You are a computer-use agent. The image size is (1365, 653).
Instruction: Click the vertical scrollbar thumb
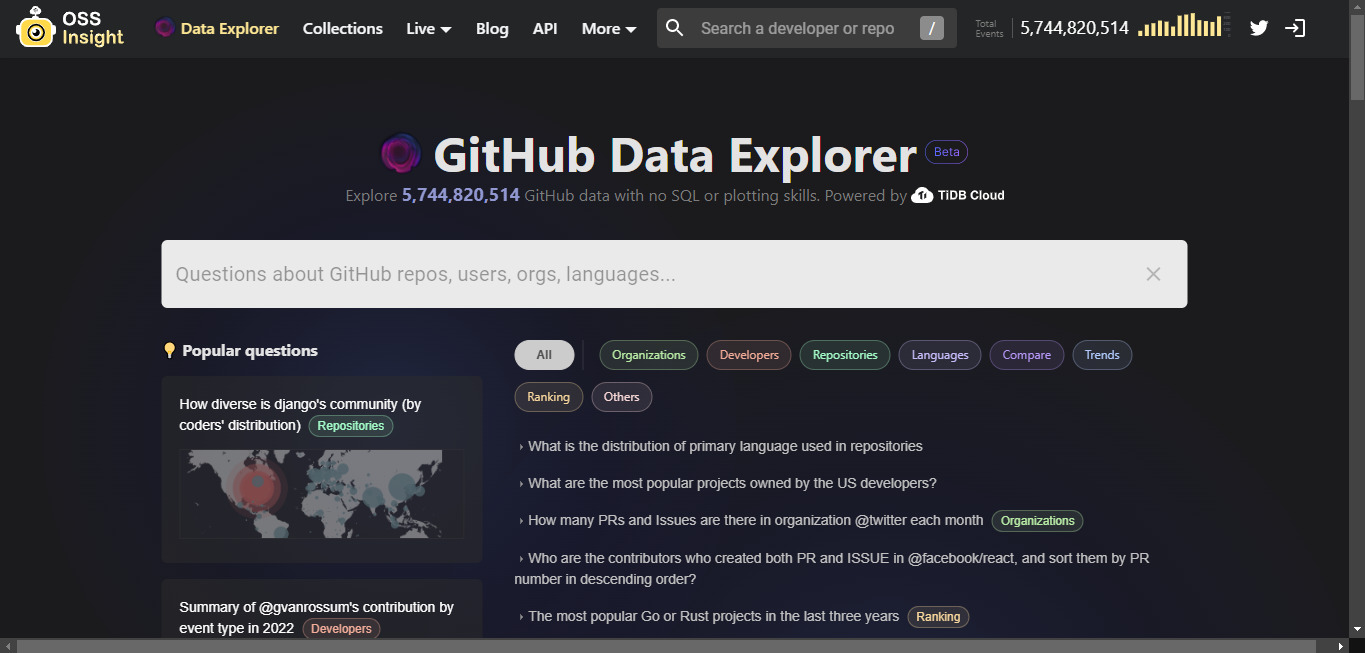coord(1357,58)
